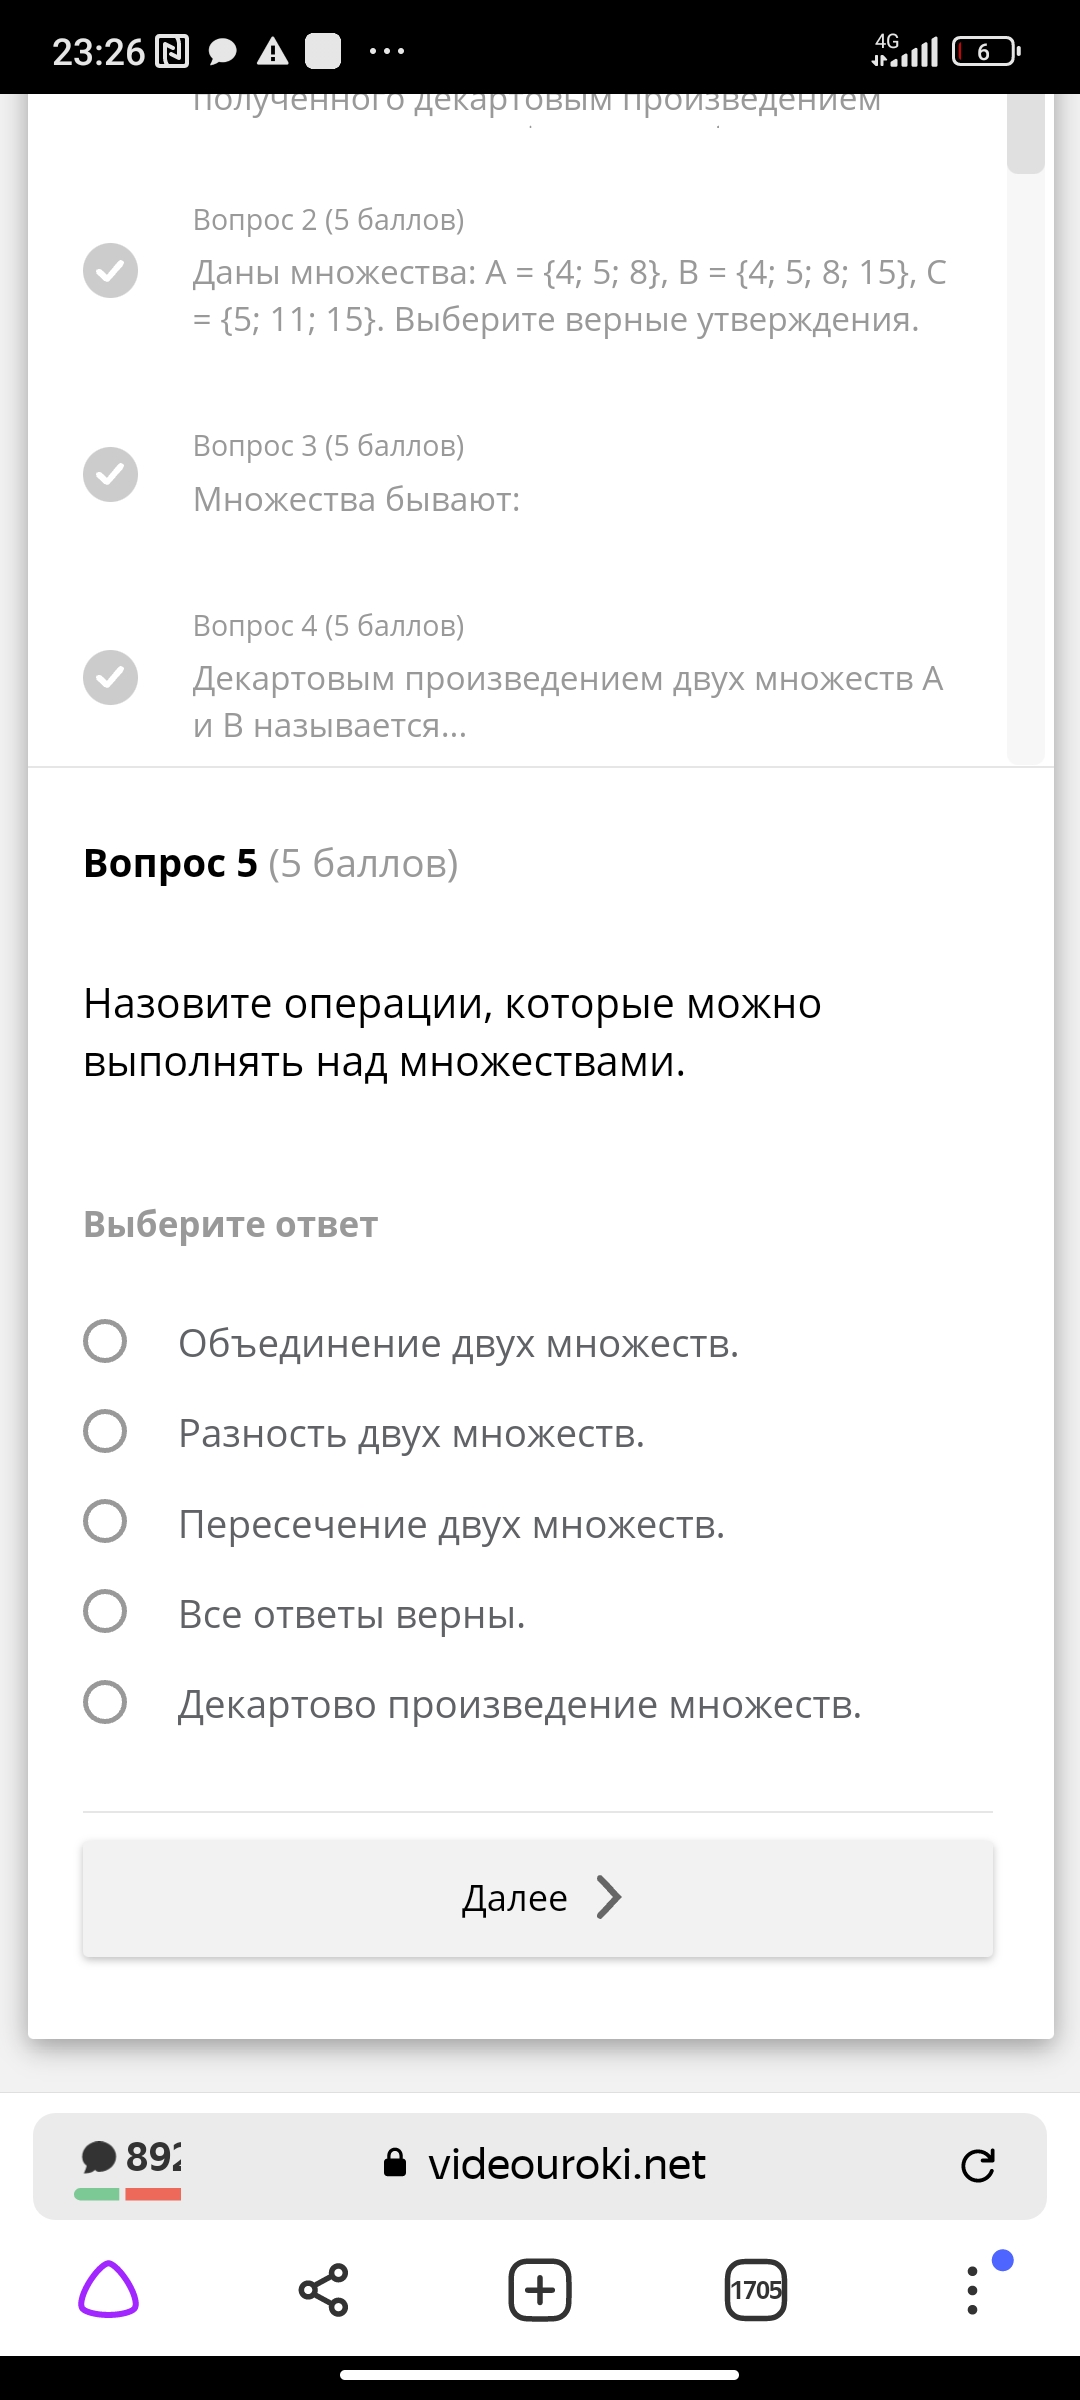The height and width of the screenshot is (2400, 1080).
Task: Add a new tab with plus icon
Action: (540, 2289)
